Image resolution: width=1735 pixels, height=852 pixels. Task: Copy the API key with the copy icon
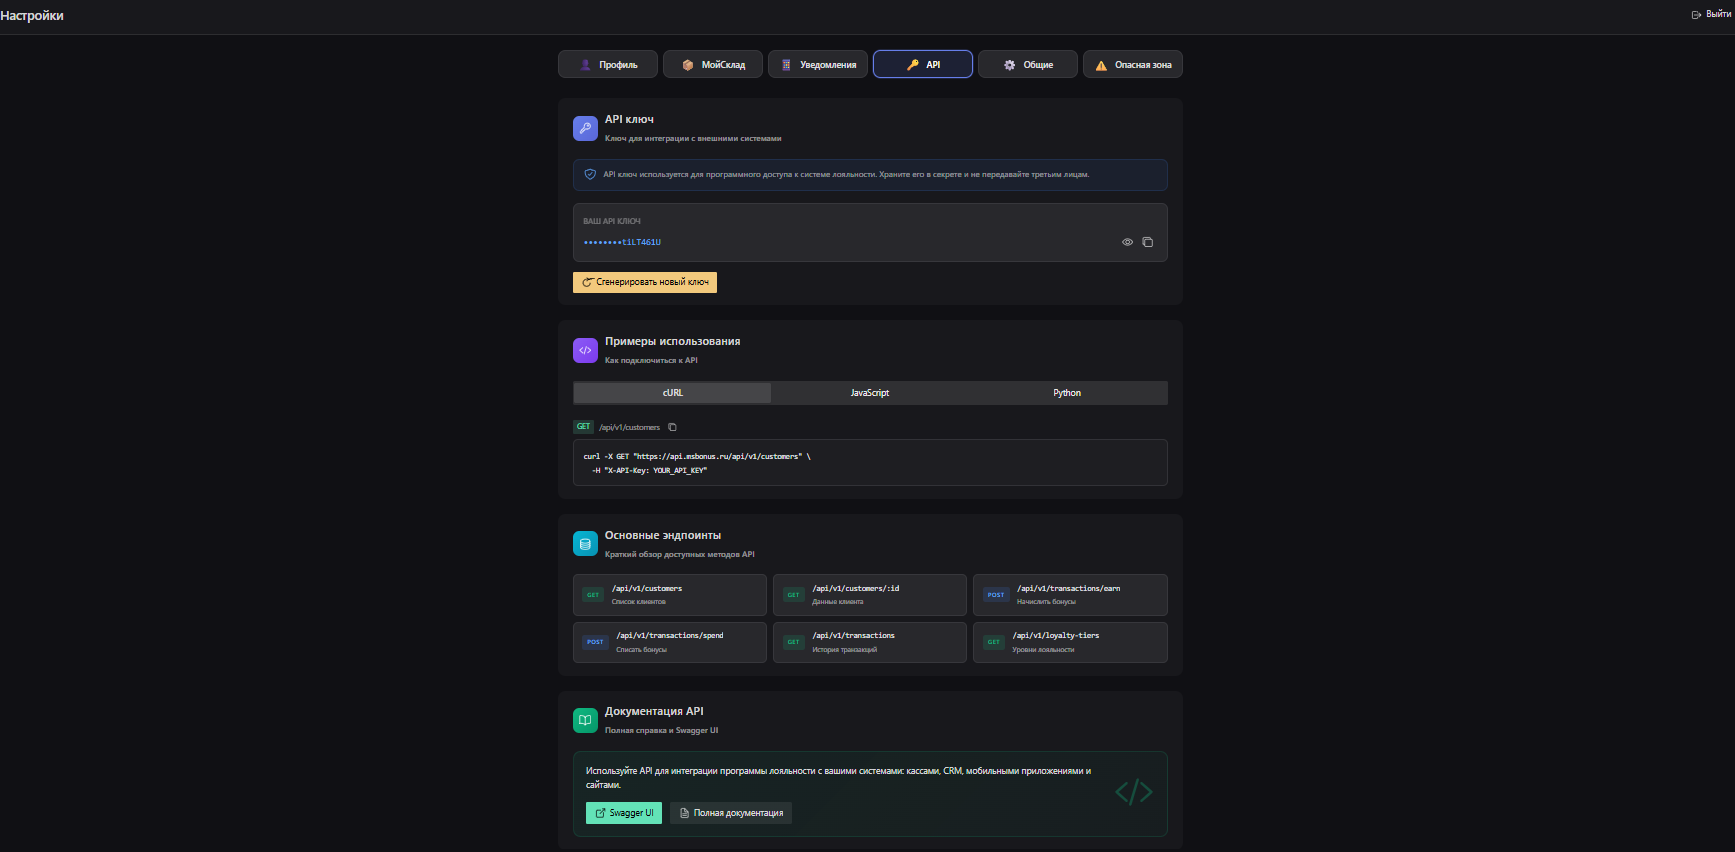pyautogui.click(x=1147, y=242)
